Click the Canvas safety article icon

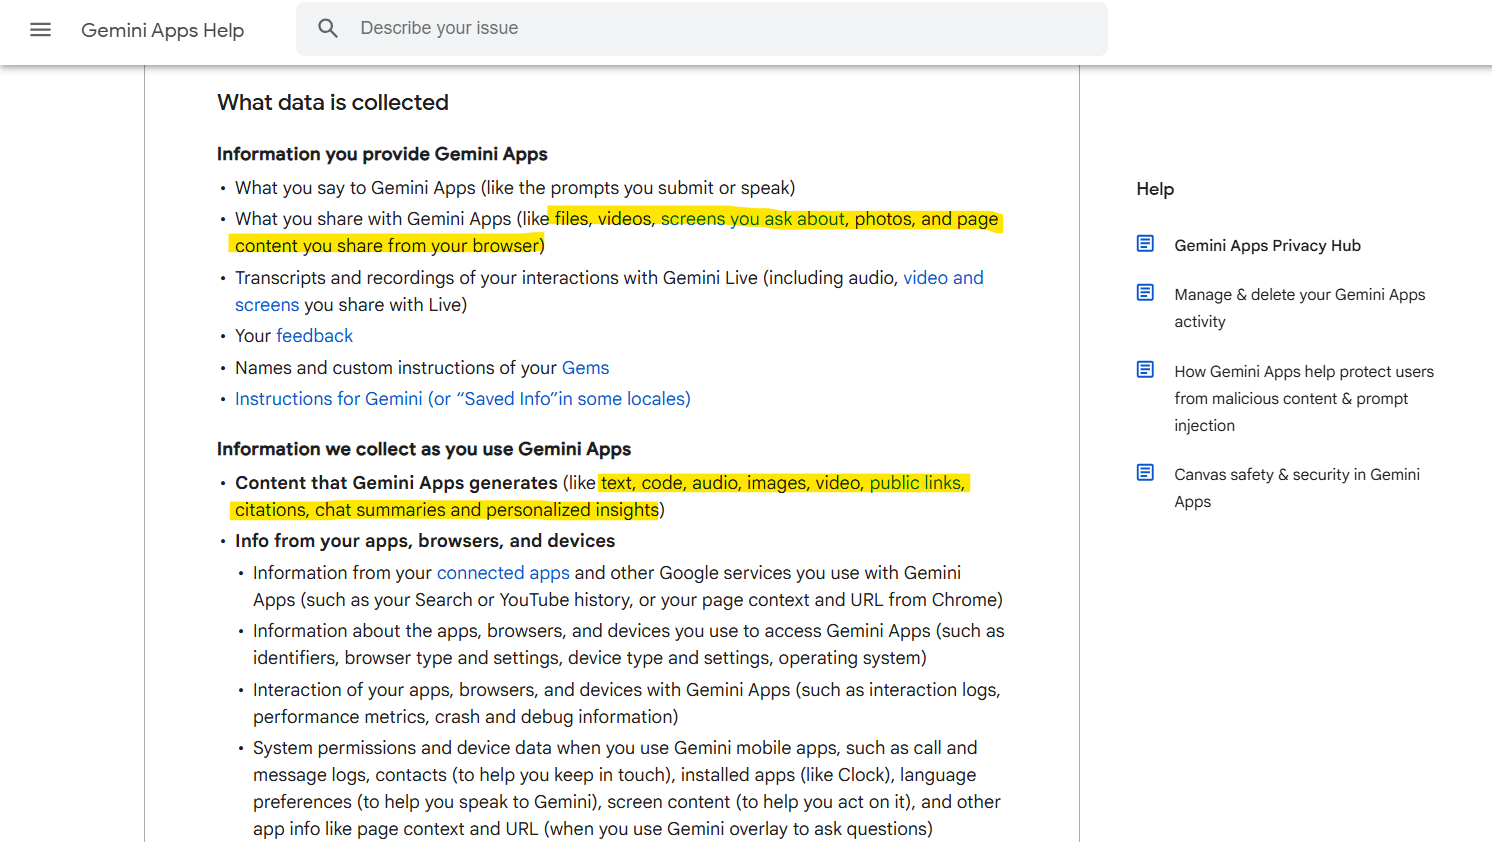click(x=1145, y=473)
